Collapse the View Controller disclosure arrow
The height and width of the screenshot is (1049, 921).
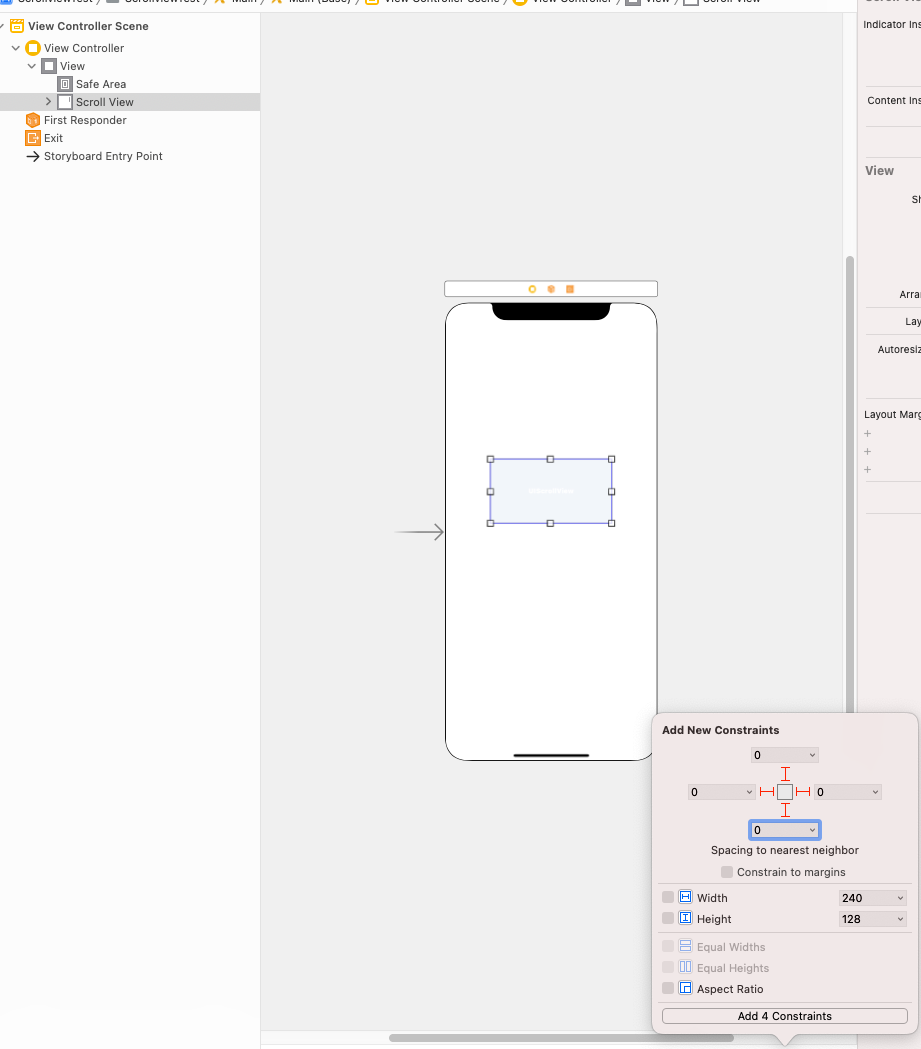(x=15, y=48)
